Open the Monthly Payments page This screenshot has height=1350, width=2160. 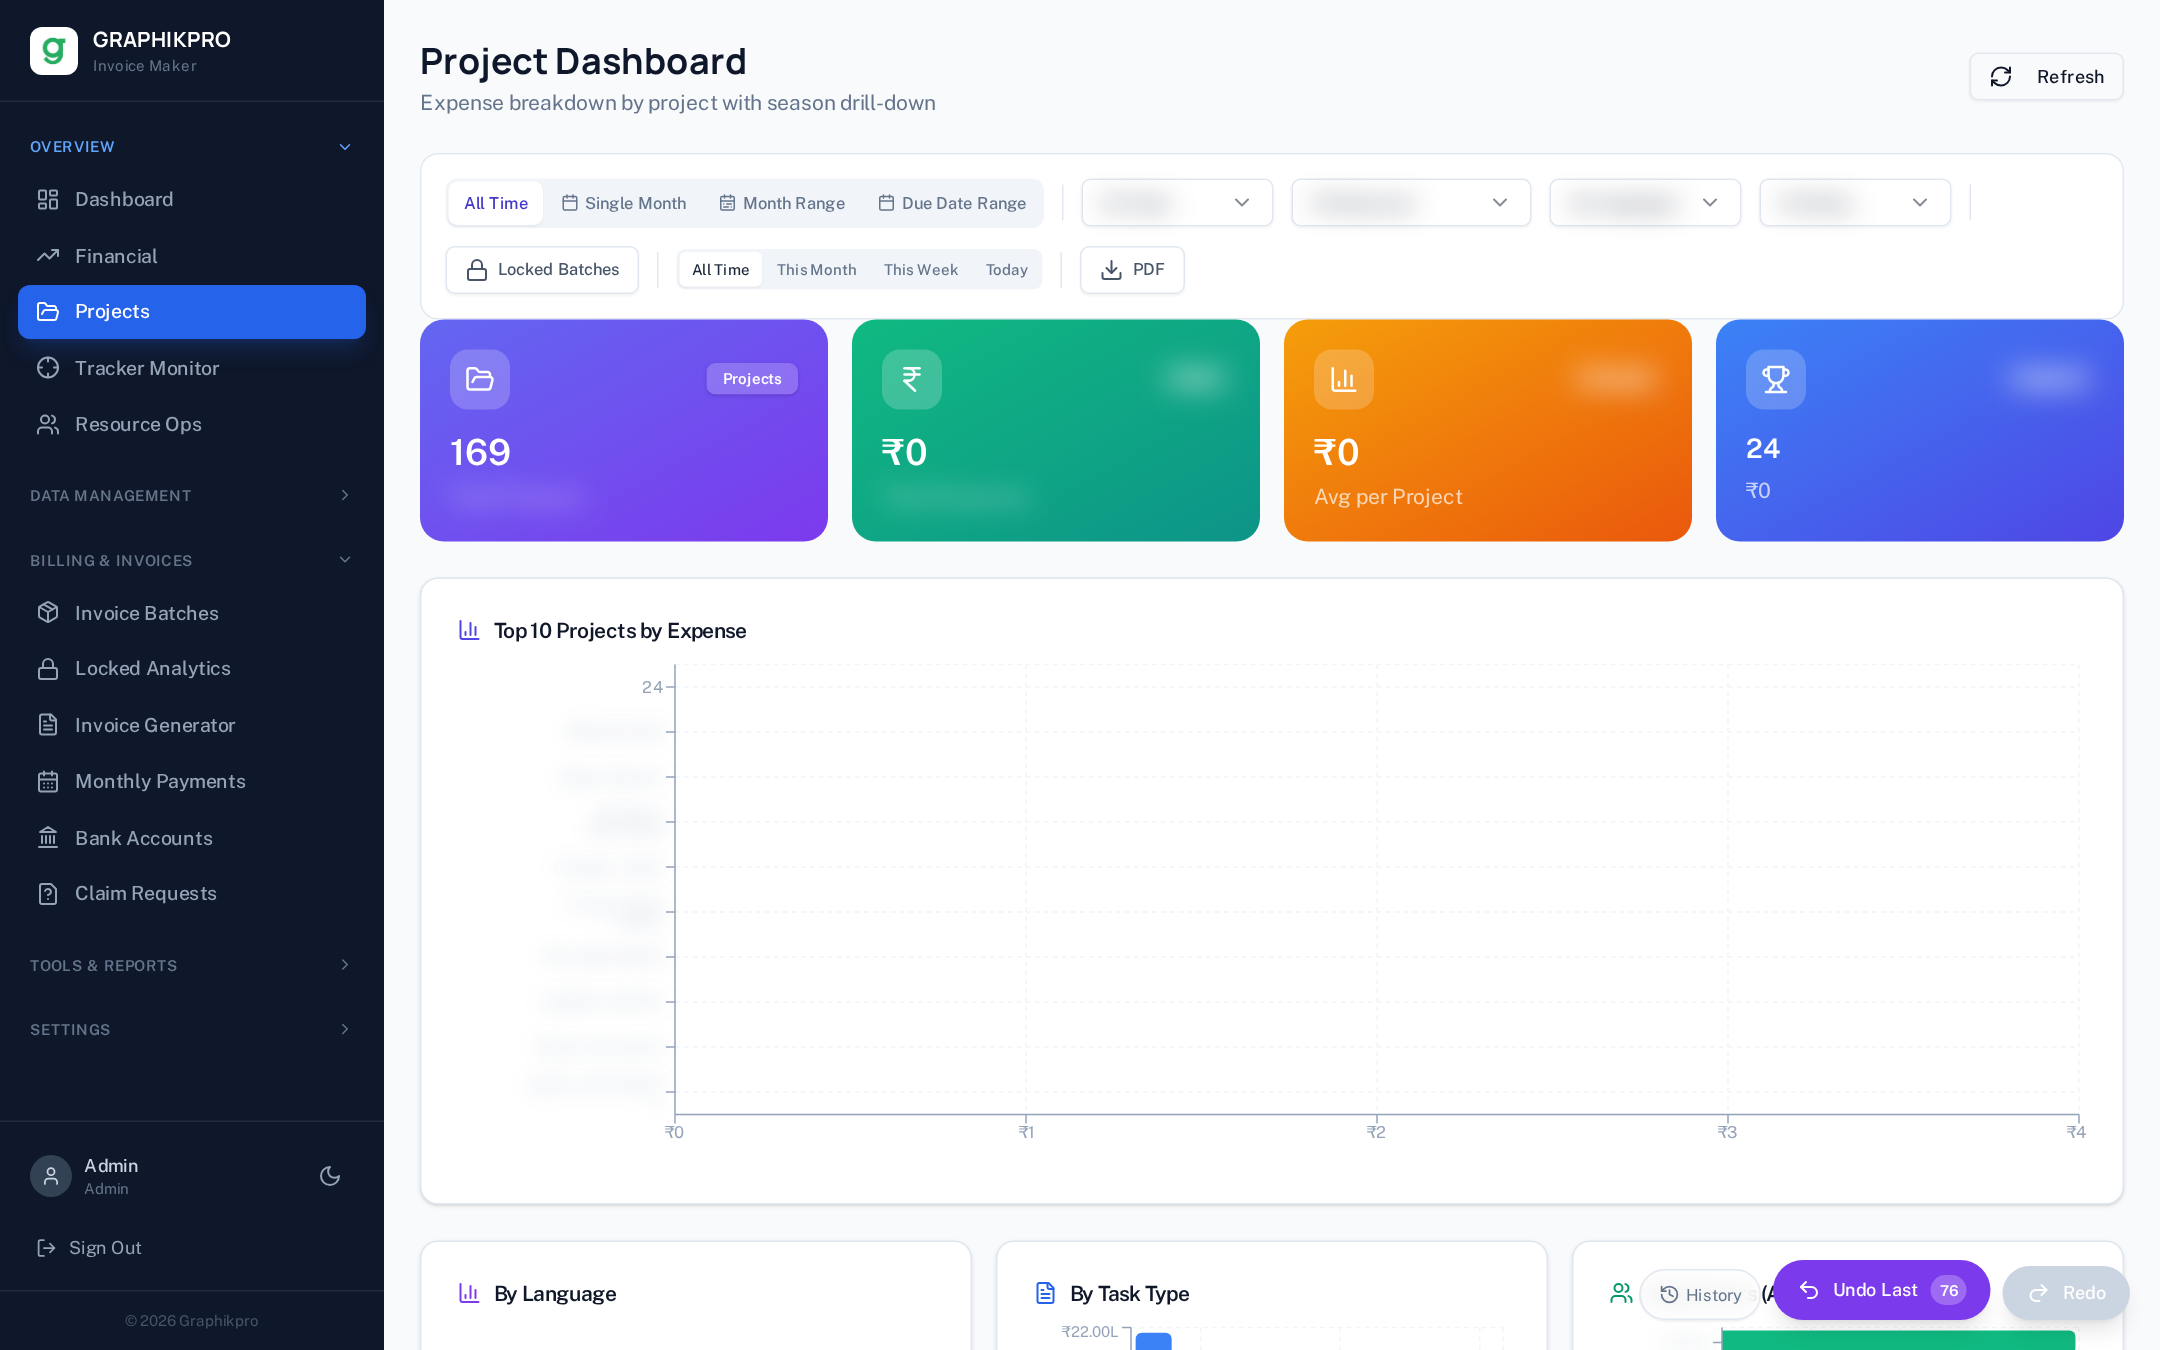coord(192,781)
